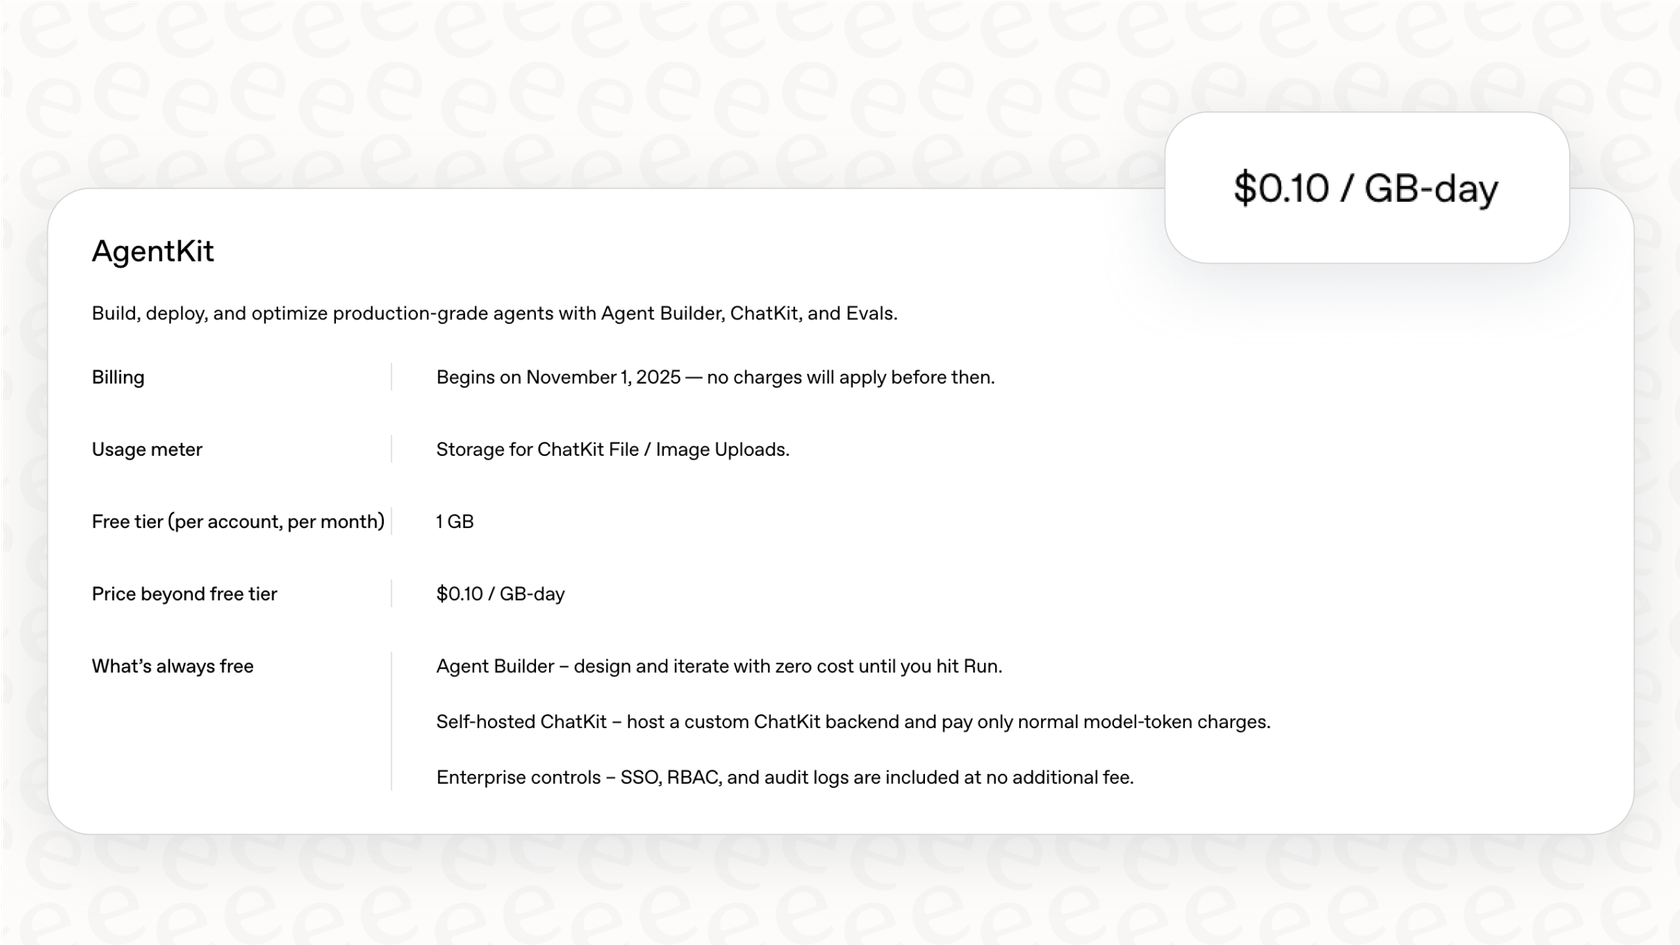Select the What's always free label
Viewport: 1680px width, 945px height.
(x=172, y=666)
